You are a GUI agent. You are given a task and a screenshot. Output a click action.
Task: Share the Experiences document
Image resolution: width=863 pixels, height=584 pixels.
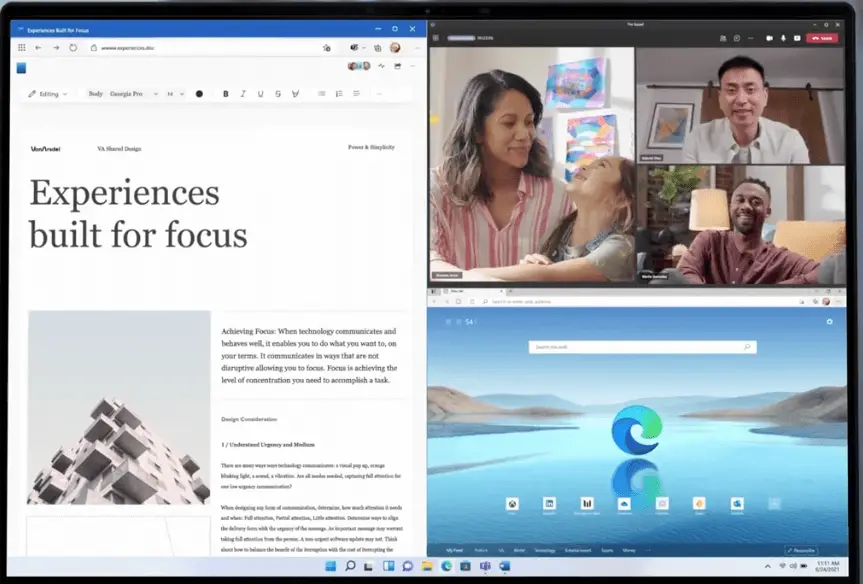pyautogui.click(x=397, y=66)
